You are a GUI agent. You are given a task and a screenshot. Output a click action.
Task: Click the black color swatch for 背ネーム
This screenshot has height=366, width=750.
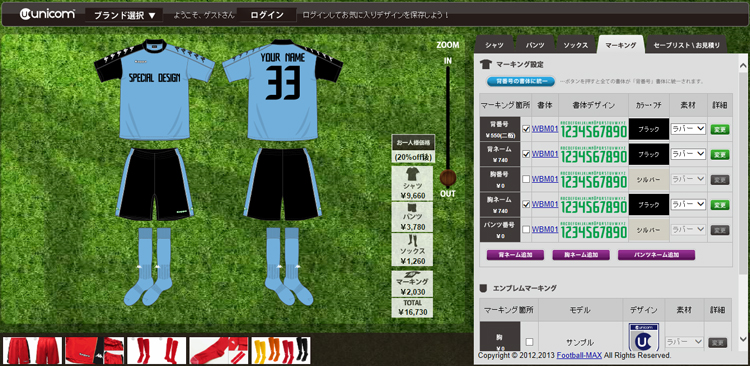[x=649, y=154]
